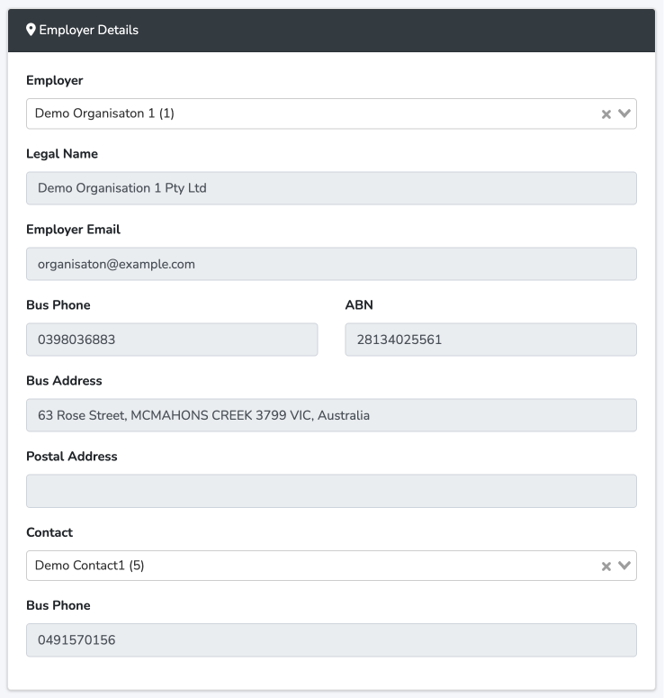
Task: Click the Bus Address label
Action: pos(64,381)
